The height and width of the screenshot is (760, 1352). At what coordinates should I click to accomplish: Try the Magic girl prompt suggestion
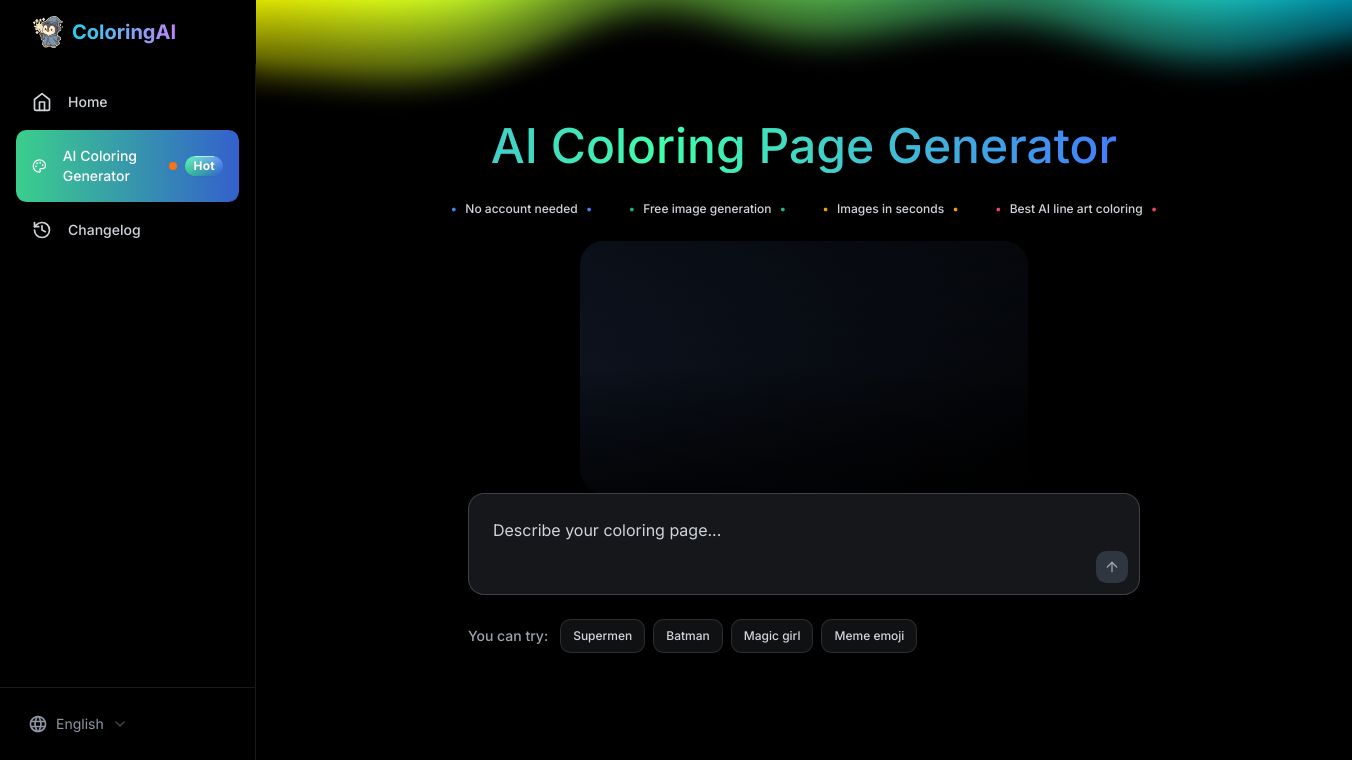coord(772,636)
